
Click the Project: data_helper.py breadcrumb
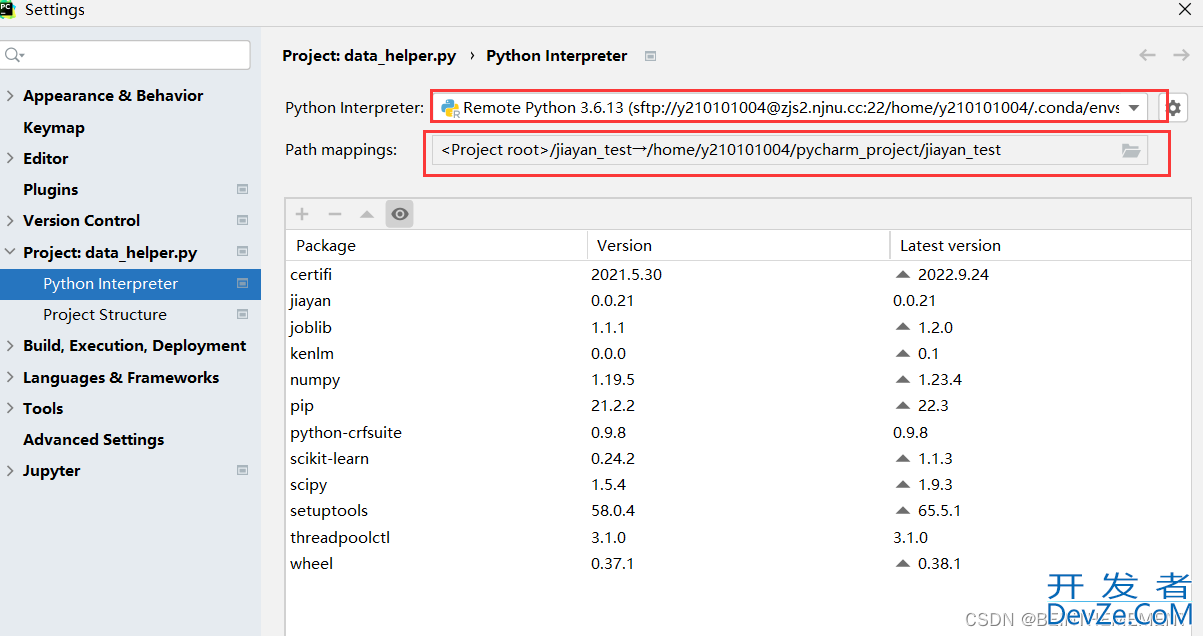click(x=369, y=56)
